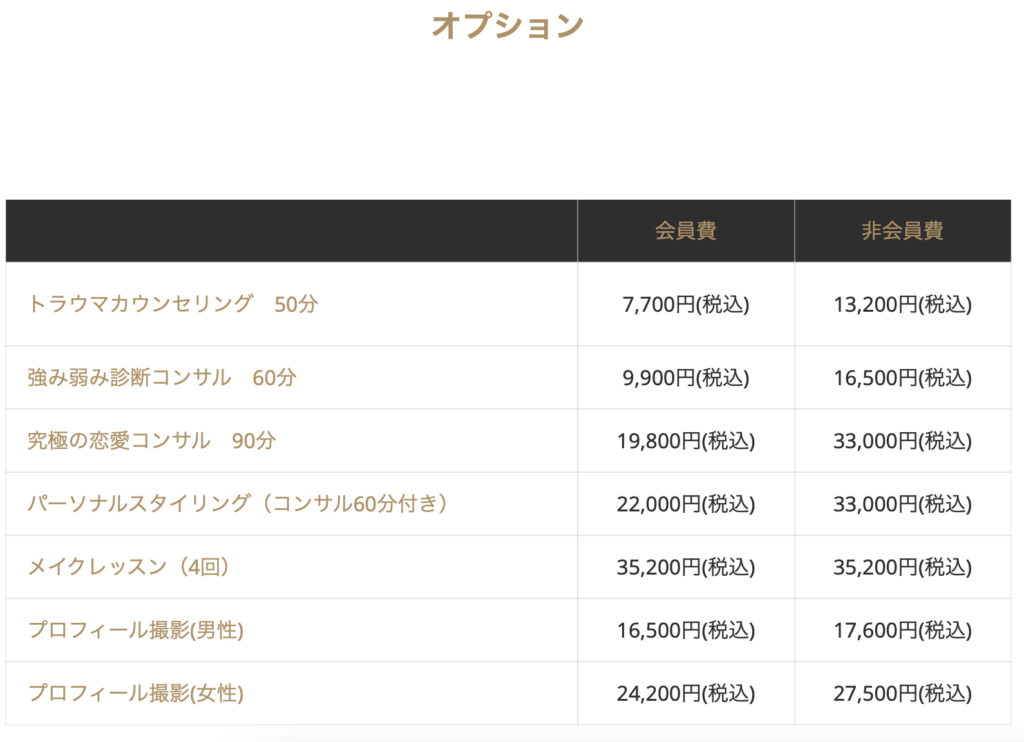Screen dimensions: 1024x742
Task: Open the トラウマカウンセリング 50分 option
Action: point(172,304)
